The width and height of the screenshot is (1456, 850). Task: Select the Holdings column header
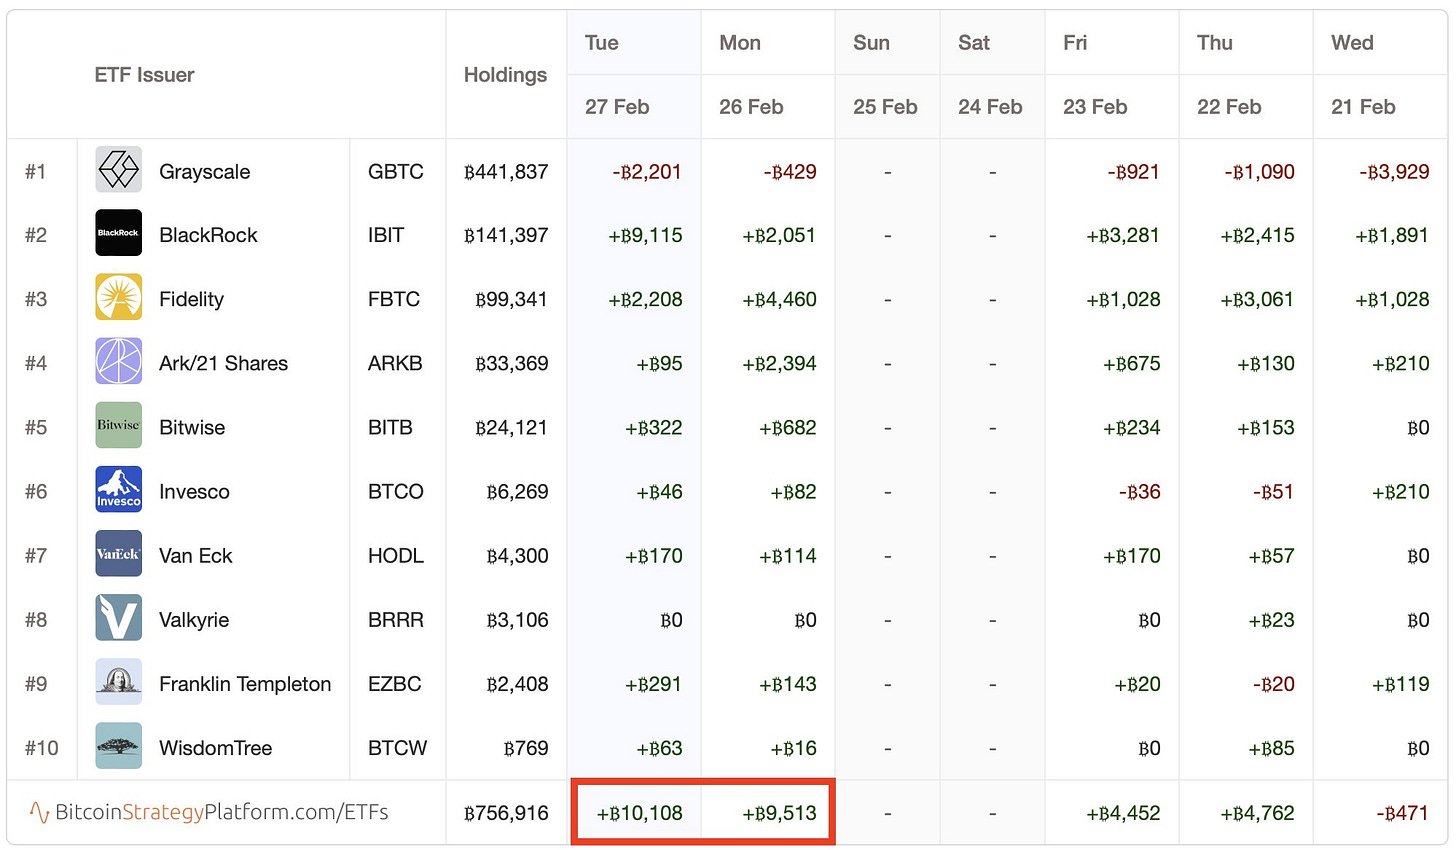coord(505,75)
